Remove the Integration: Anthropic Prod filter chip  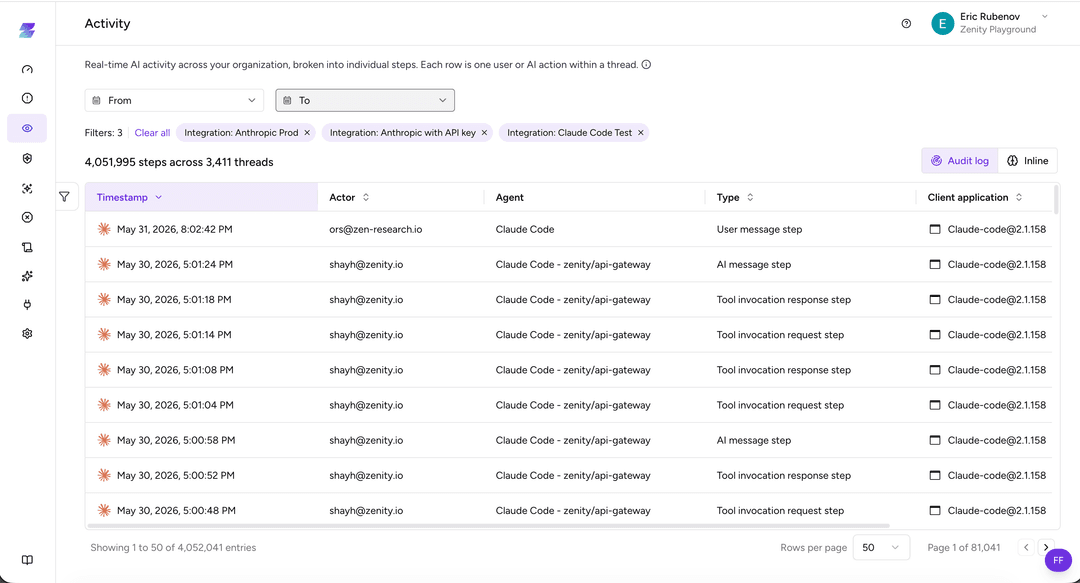[x=307, y=133]
